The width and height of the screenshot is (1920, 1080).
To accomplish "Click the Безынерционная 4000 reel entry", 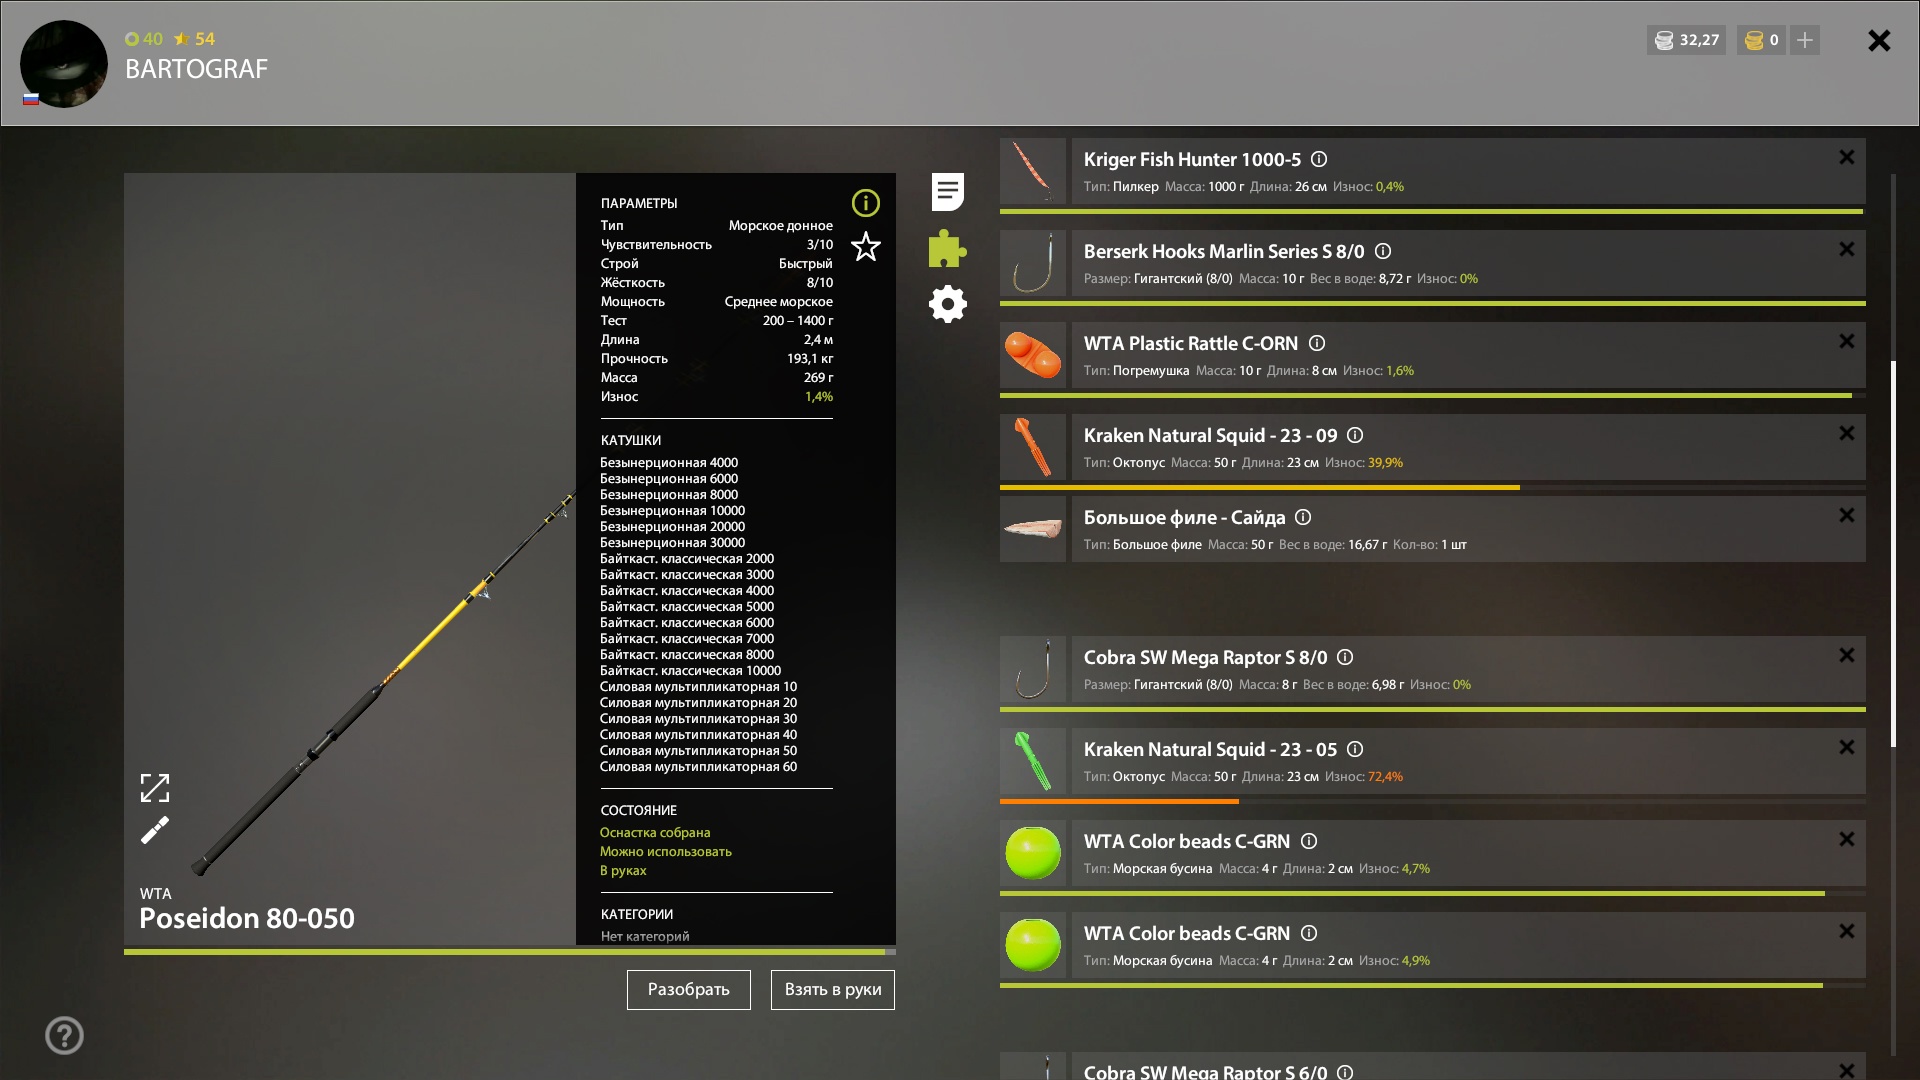I will (x=669, y=462).
